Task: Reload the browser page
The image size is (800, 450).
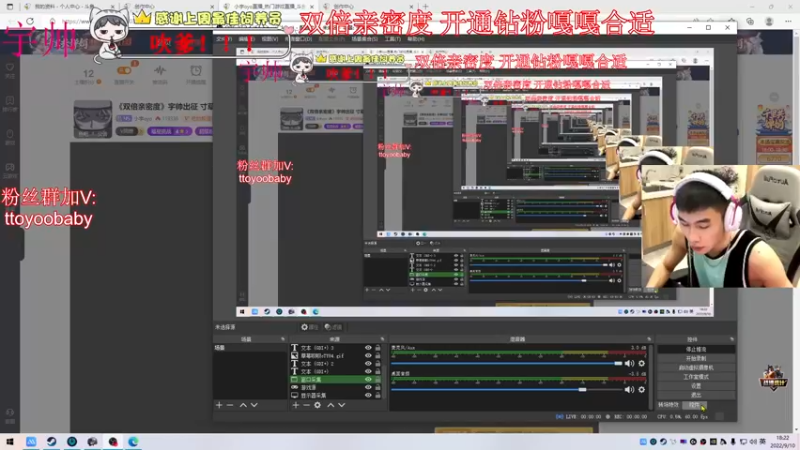Action: click(30, 21)
